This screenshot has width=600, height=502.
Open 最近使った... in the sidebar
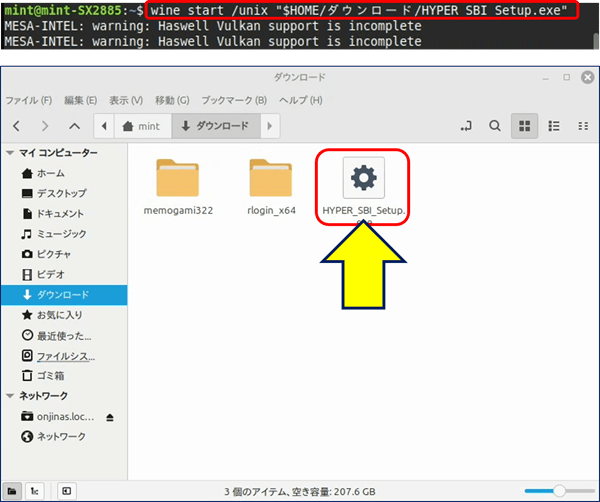pos(64,336)
